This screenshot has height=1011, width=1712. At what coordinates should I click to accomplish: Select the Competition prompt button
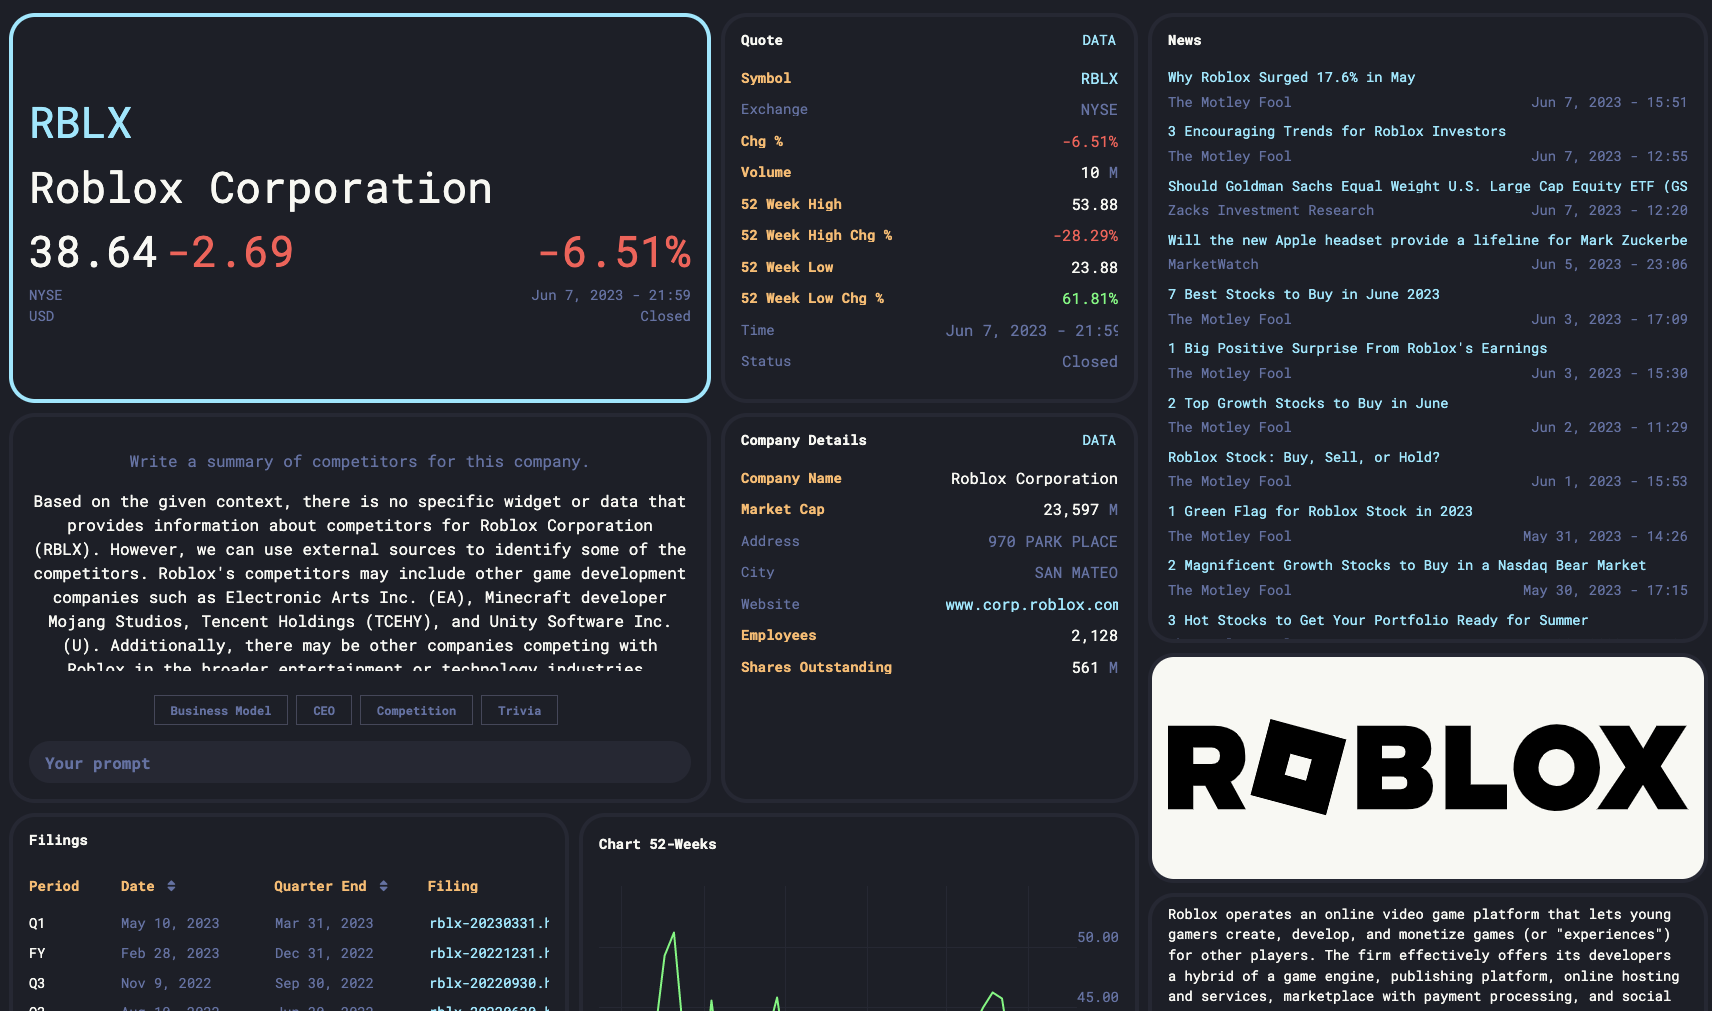416,710
